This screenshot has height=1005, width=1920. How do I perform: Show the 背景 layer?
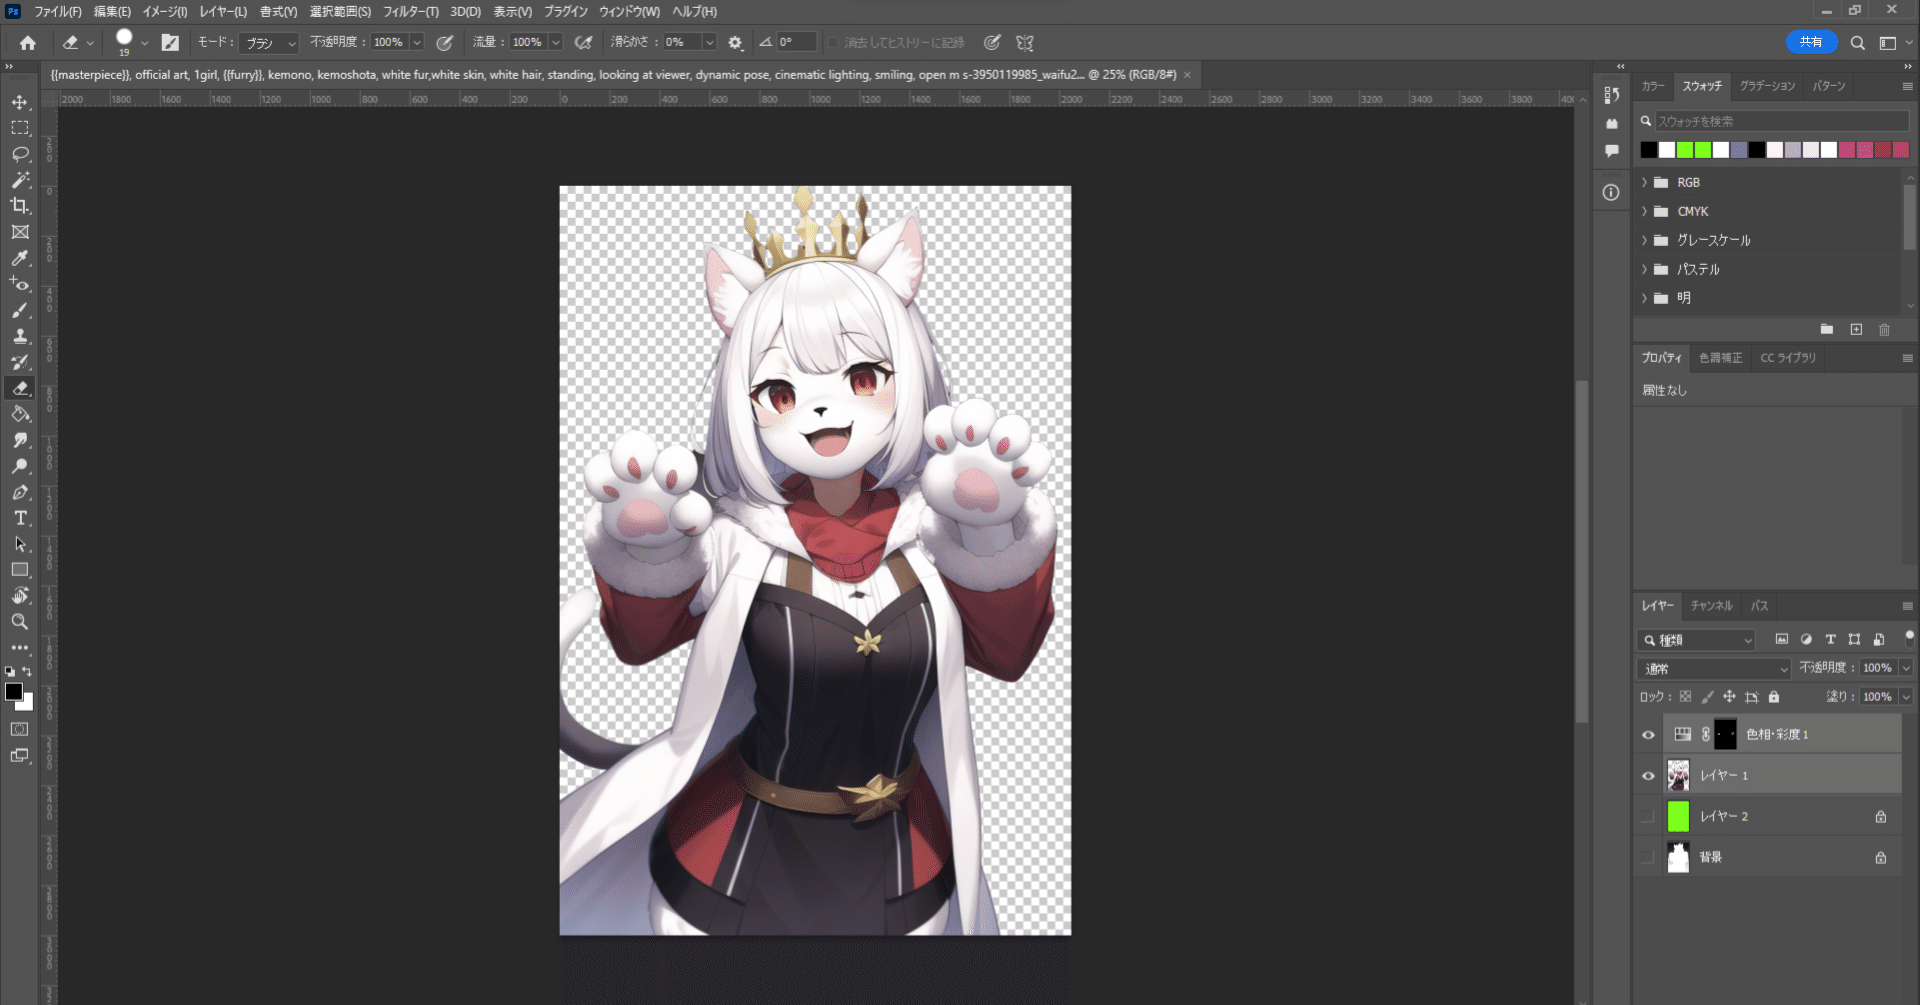pos(1648,858)
